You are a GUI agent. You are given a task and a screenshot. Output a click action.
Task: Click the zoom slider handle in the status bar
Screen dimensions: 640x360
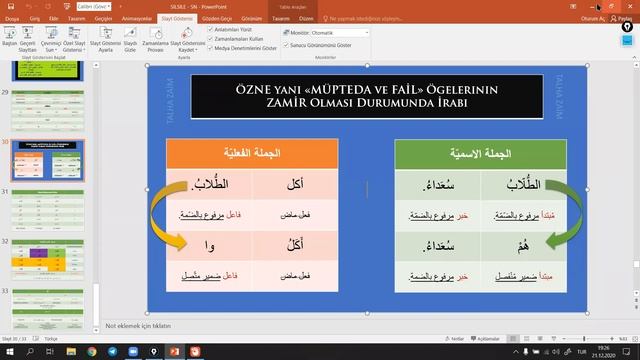click(584, 339)
